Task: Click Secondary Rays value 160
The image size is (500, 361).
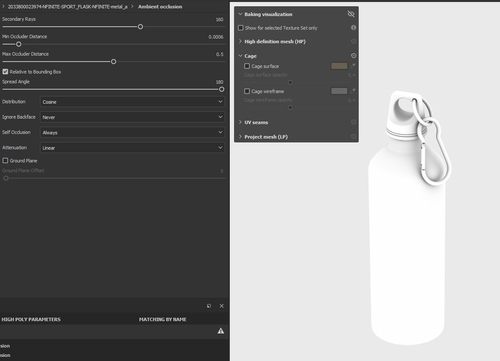Action: click(x=219, y=19)
